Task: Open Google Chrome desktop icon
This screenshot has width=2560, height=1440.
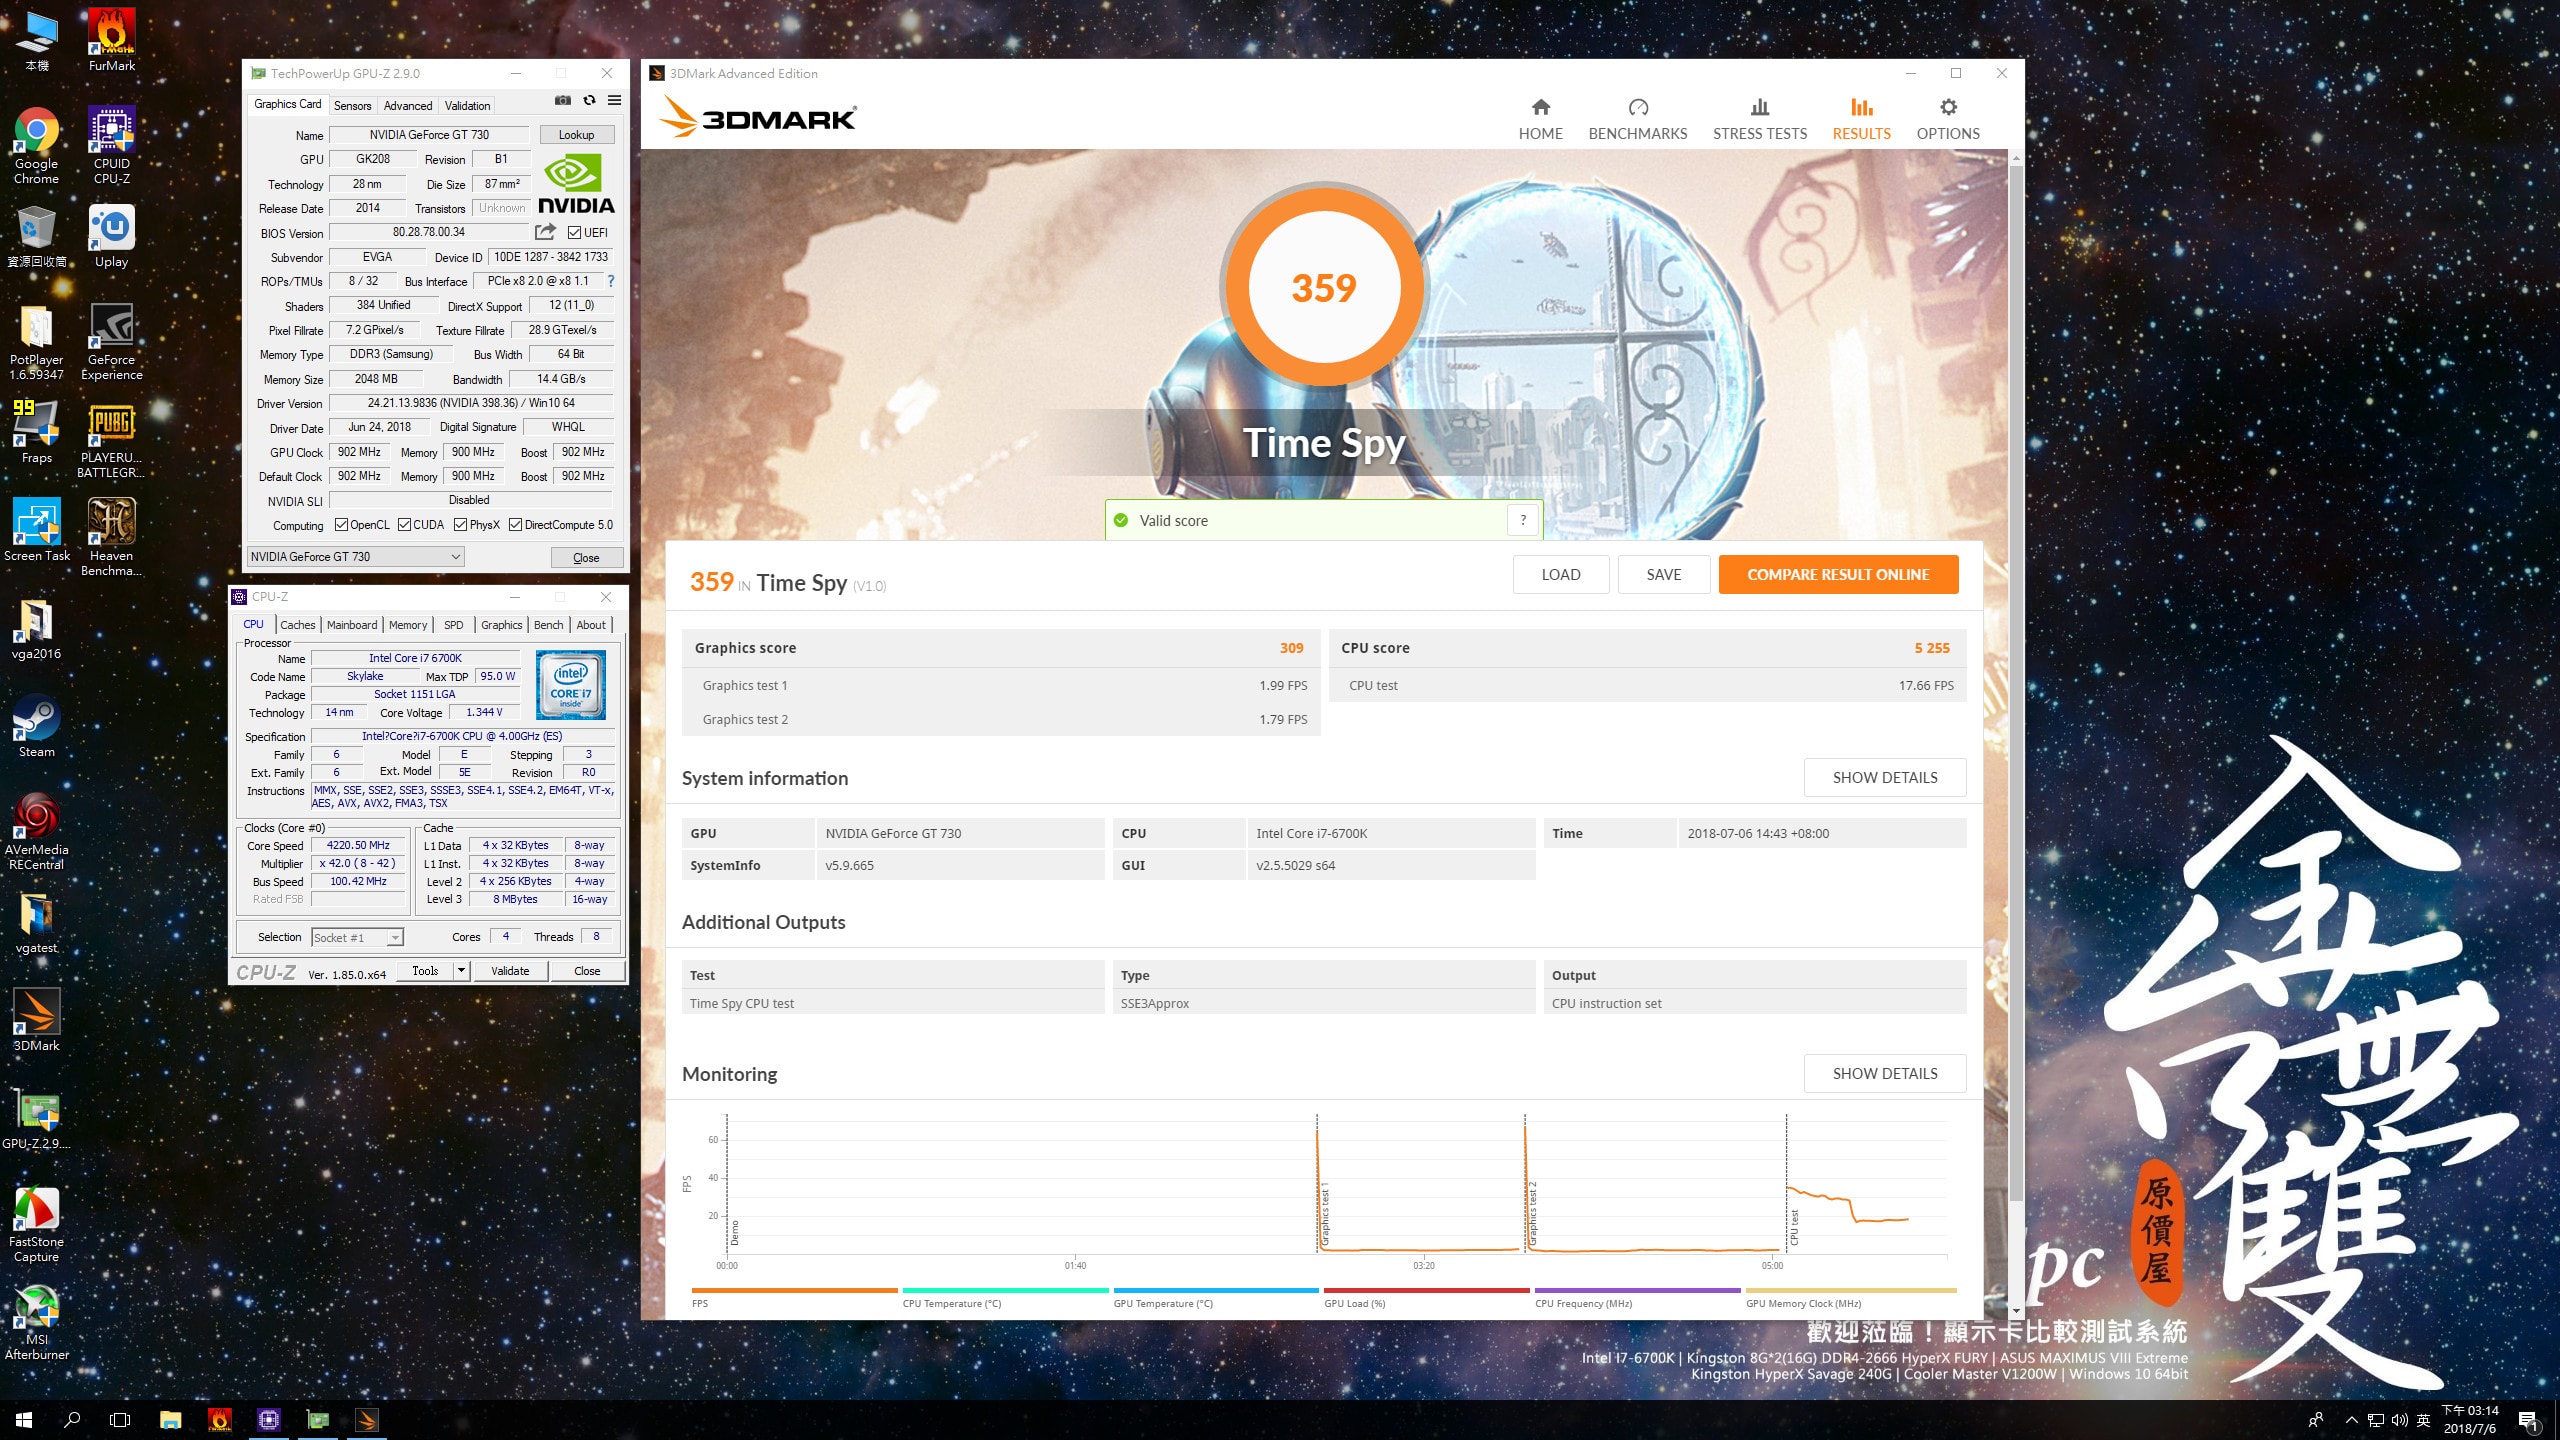Action: click(x=36, y=146)
